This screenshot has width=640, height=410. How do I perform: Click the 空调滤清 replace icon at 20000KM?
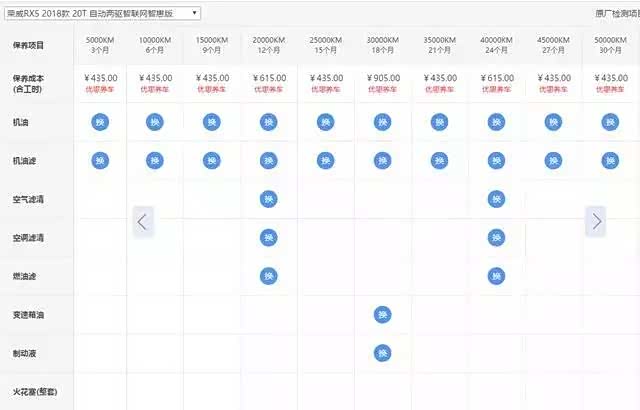pyautogui.click(x=269, y=237)
